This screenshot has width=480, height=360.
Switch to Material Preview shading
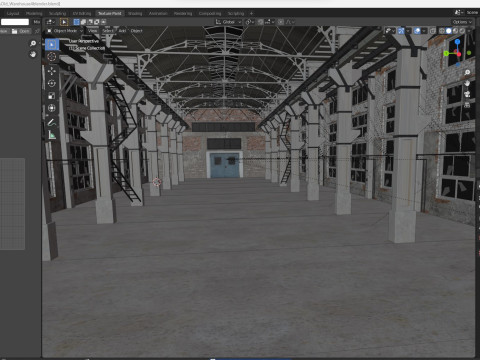click(x=456, y=31)
